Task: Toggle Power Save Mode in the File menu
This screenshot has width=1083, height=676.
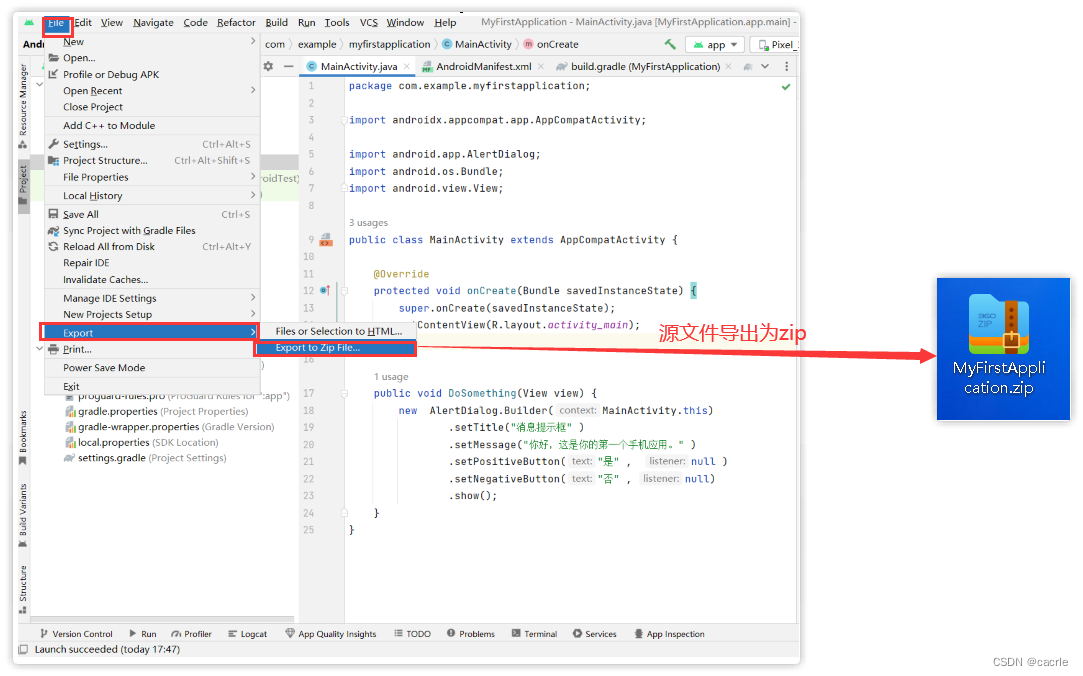Action: [152, 368]
